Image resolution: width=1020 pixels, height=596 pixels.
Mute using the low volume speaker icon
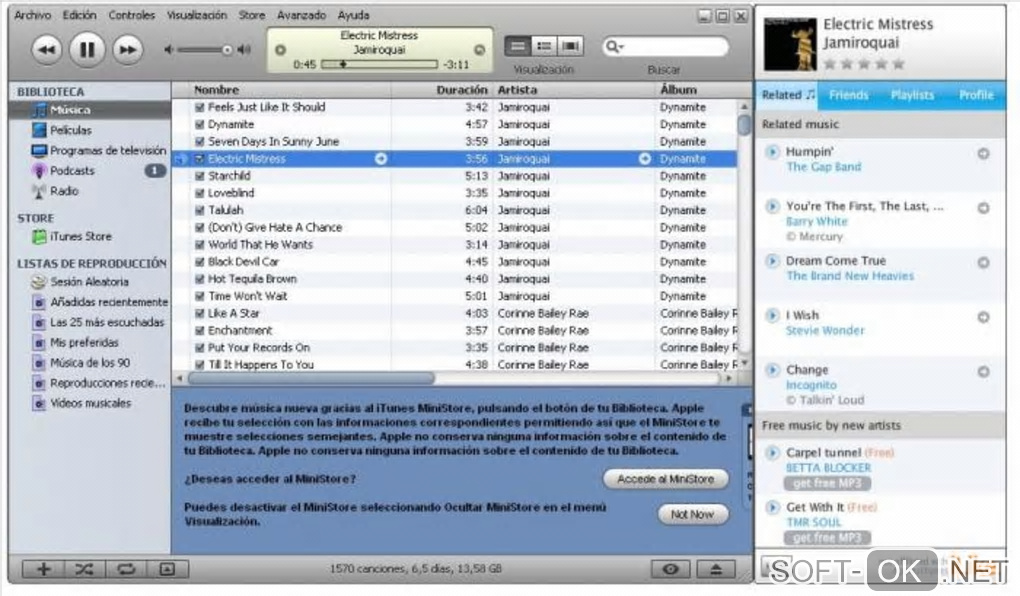click(x=169, y=49)
